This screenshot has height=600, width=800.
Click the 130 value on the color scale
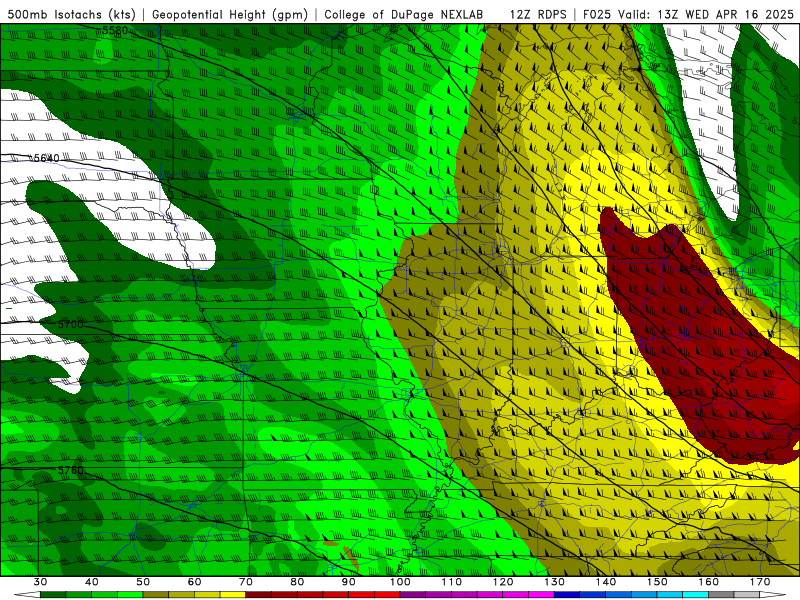[555, 582]
